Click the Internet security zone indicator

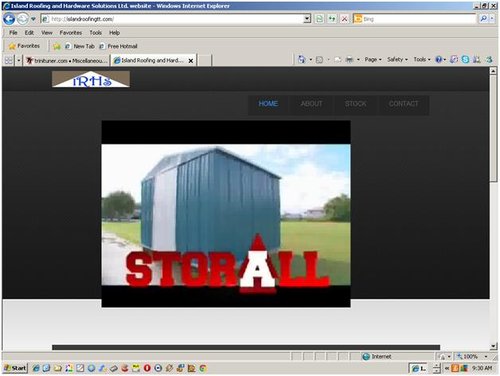pos(377,356)
